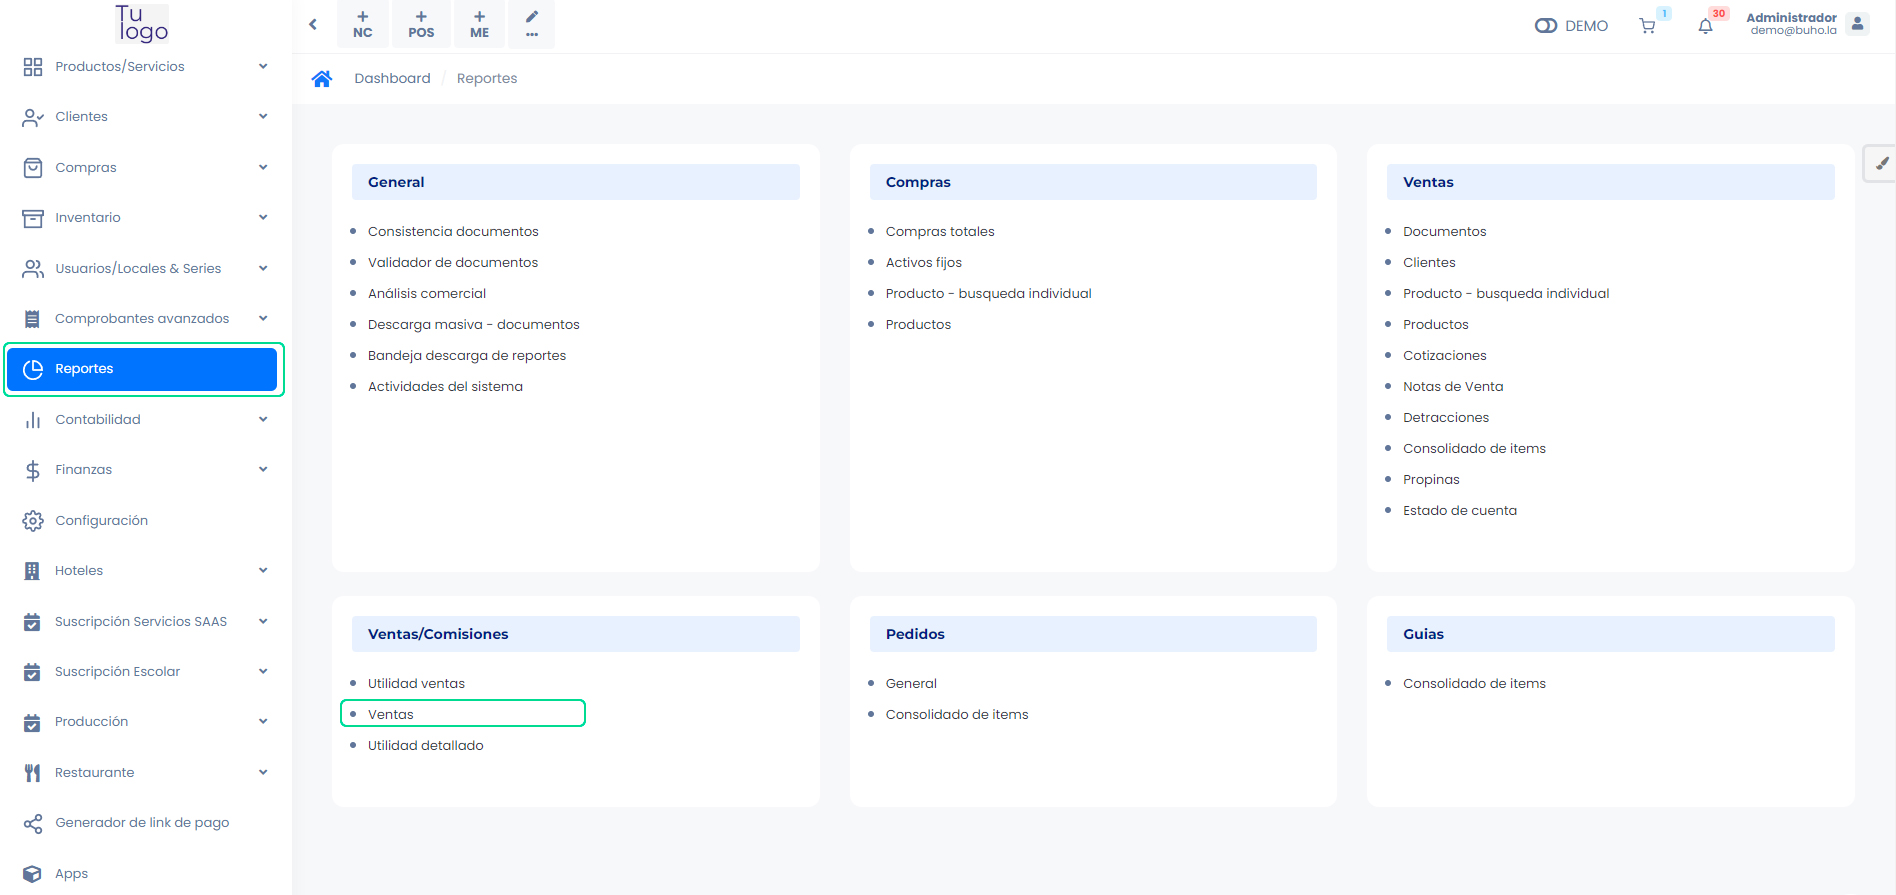Open the Compras totales report
Viewport: 1896px width, 895px height.
click(939, 231)
